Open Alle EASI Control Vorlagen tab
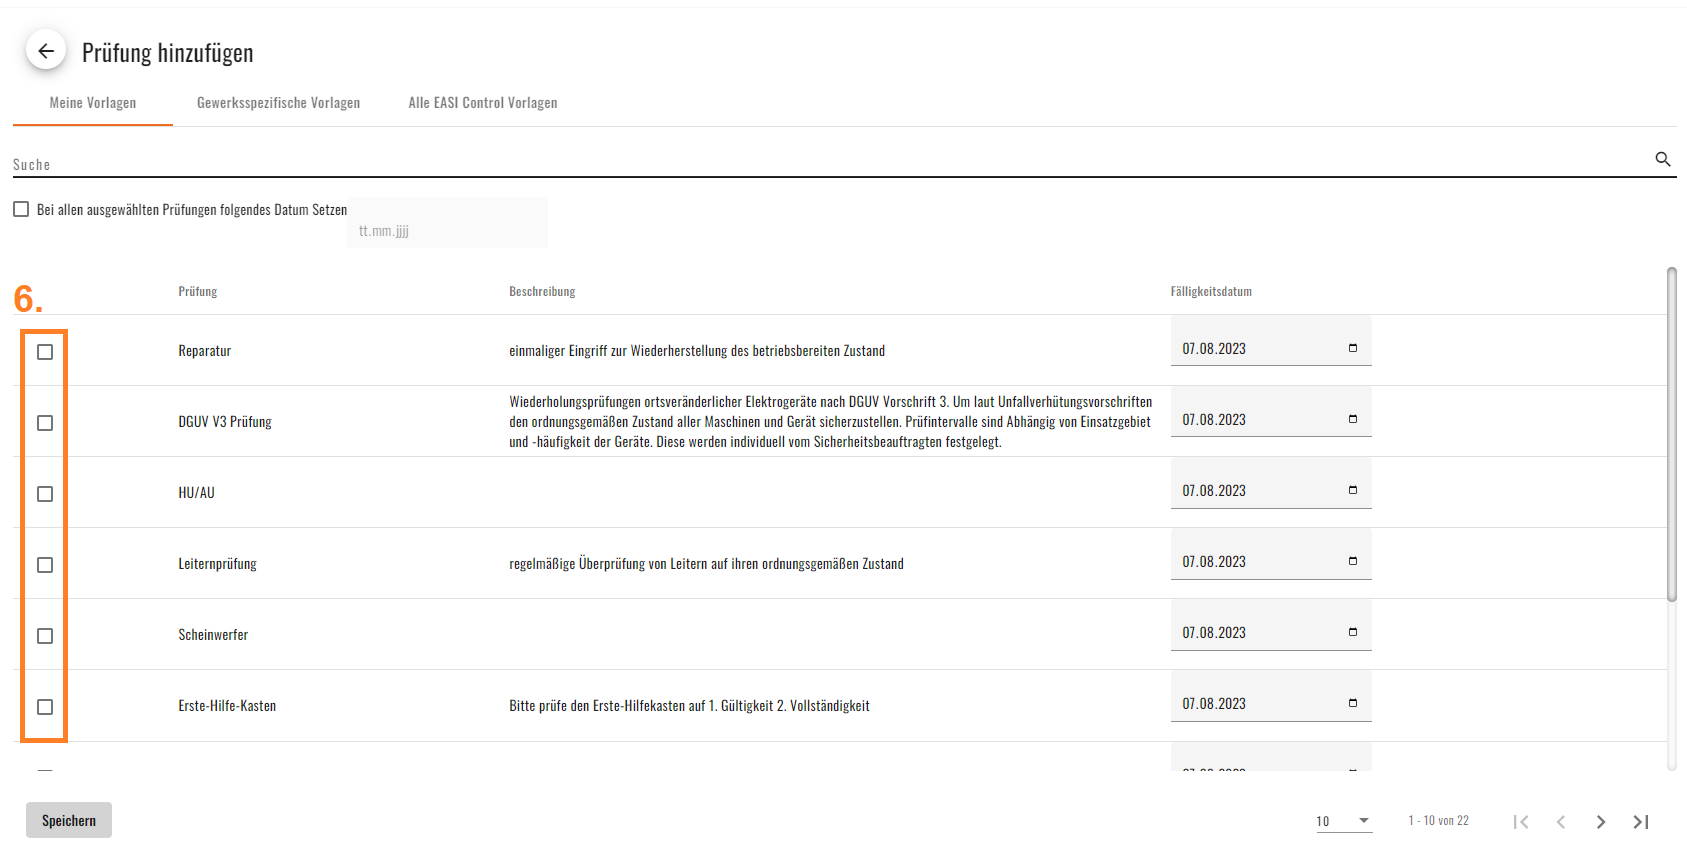Screen dimensions: 1687x846 click(x=483, y=103)
